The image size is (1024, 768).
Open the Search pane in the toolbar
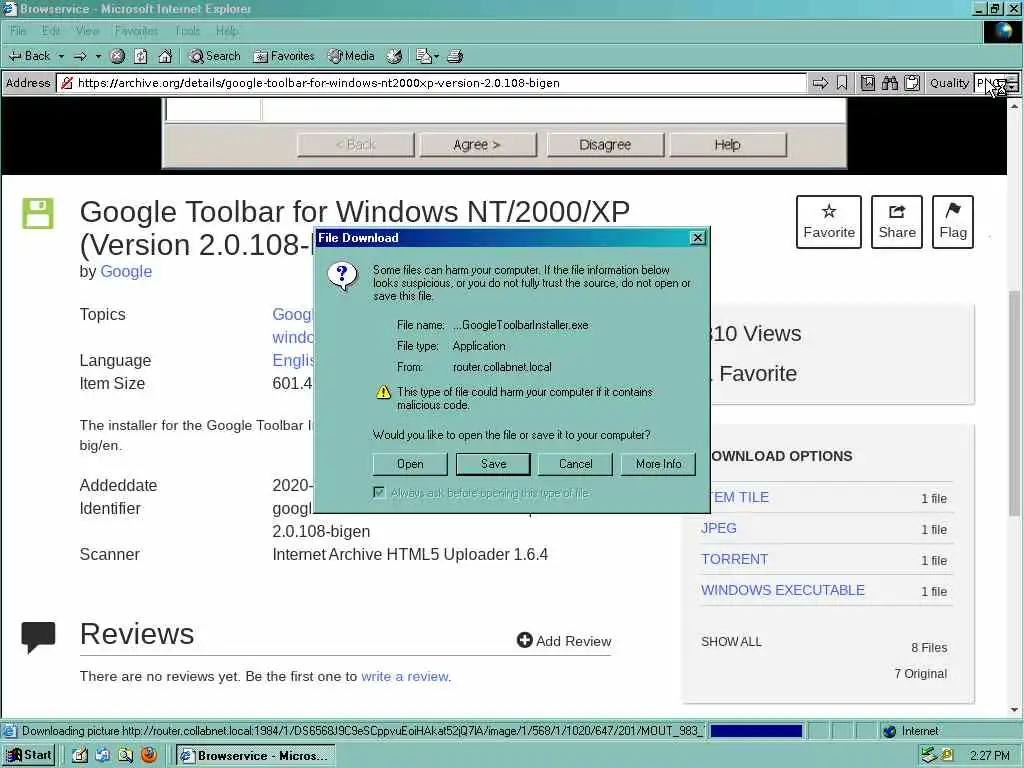pos(214,56)
